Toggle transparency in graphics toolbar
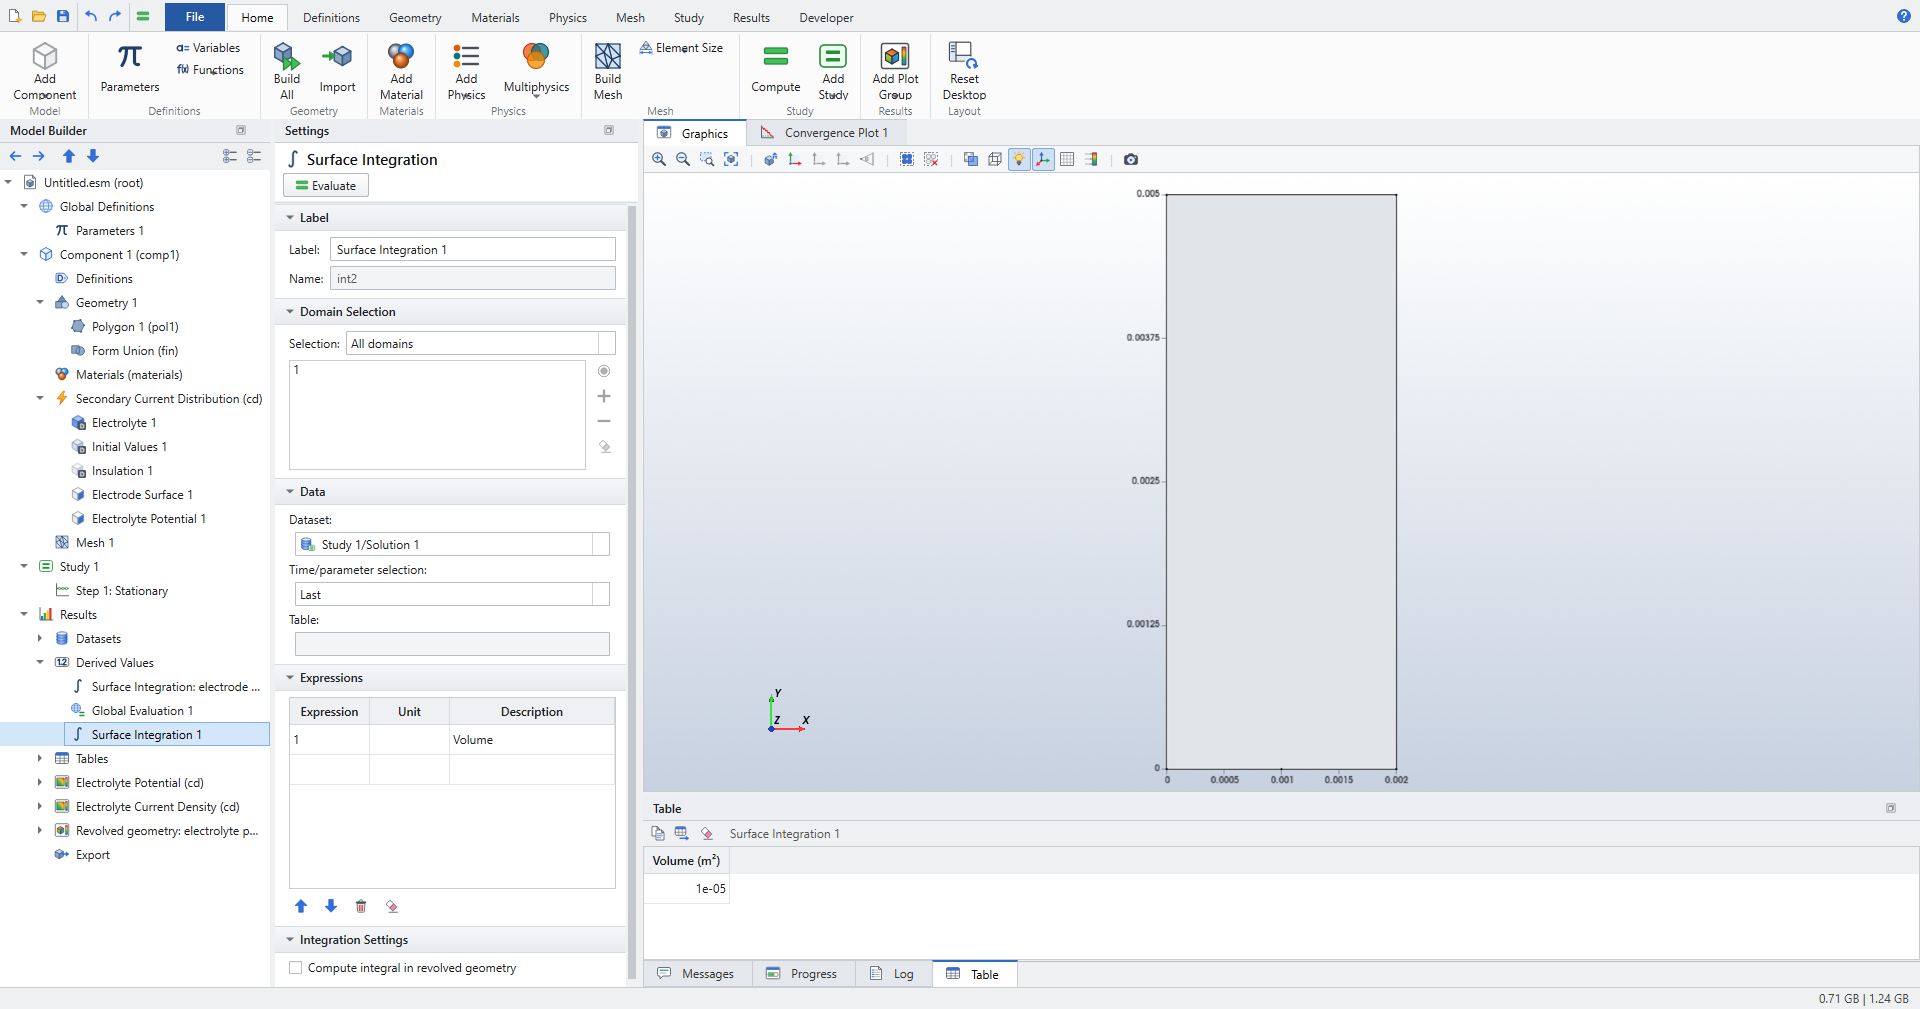Viewport: 1920px width, 1009px height. (x=971, y=159)
